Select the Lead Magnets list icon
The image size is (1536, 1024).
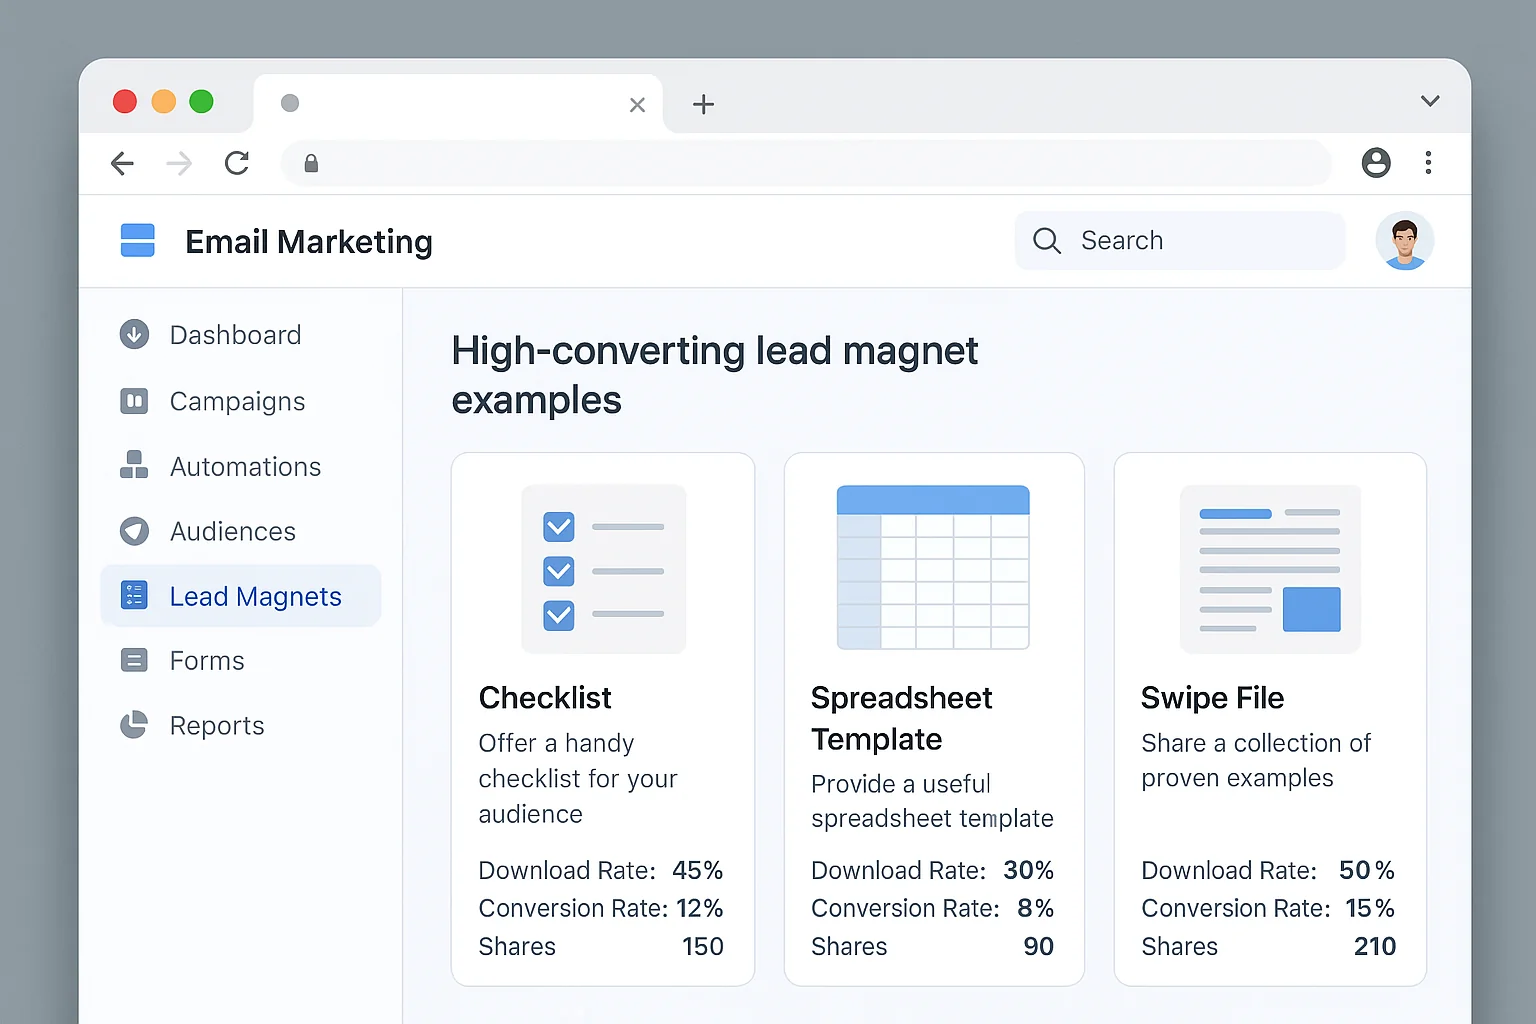(x=134, y=595)
